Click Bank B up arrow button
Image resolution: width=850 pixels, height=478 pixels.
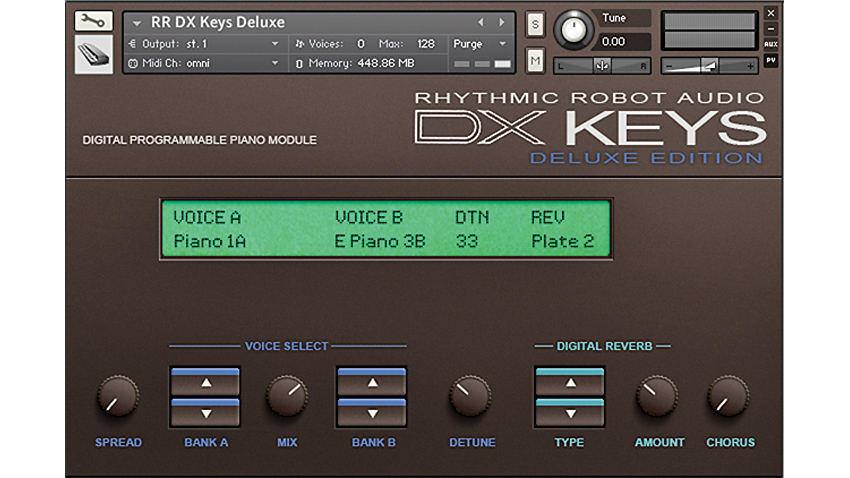[372, 382]
